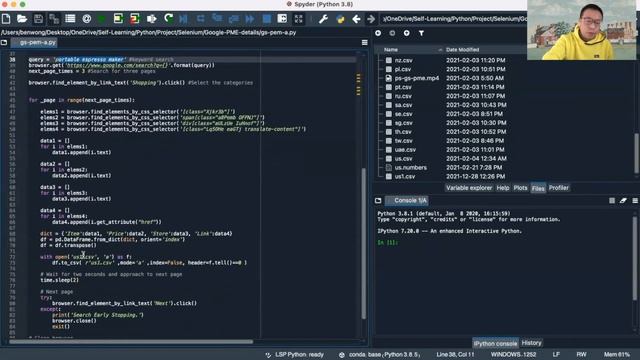Click the editor horizontal scrollbar

pos(131,342)
